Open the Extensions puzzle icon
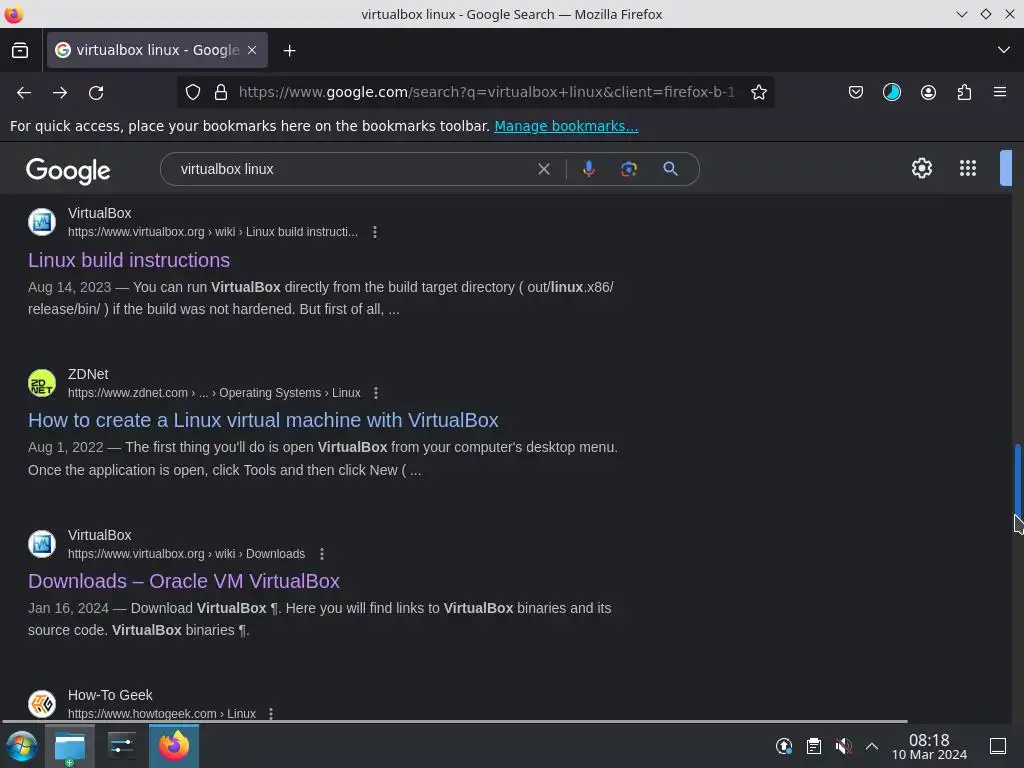Viewport: 1024px width, 768px height. [964, 92]
